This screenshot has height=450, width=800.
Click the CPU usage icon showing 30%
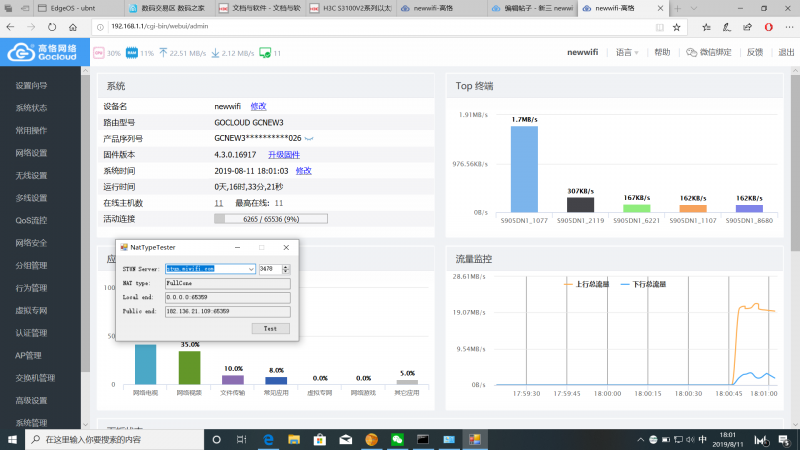point(99,53)
